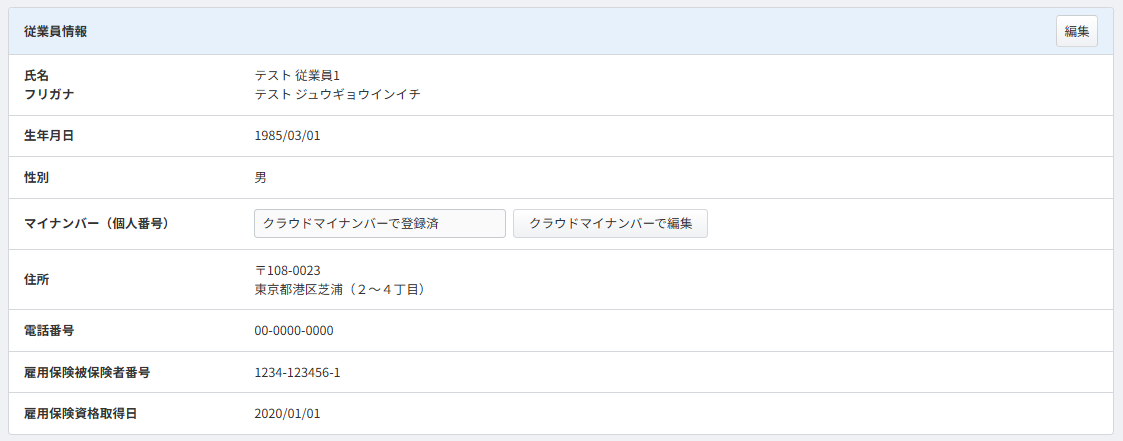Click the 編集 button in the header
Image resolution: width=1123 pixels, height=441 pixels.
(1076, 32)
